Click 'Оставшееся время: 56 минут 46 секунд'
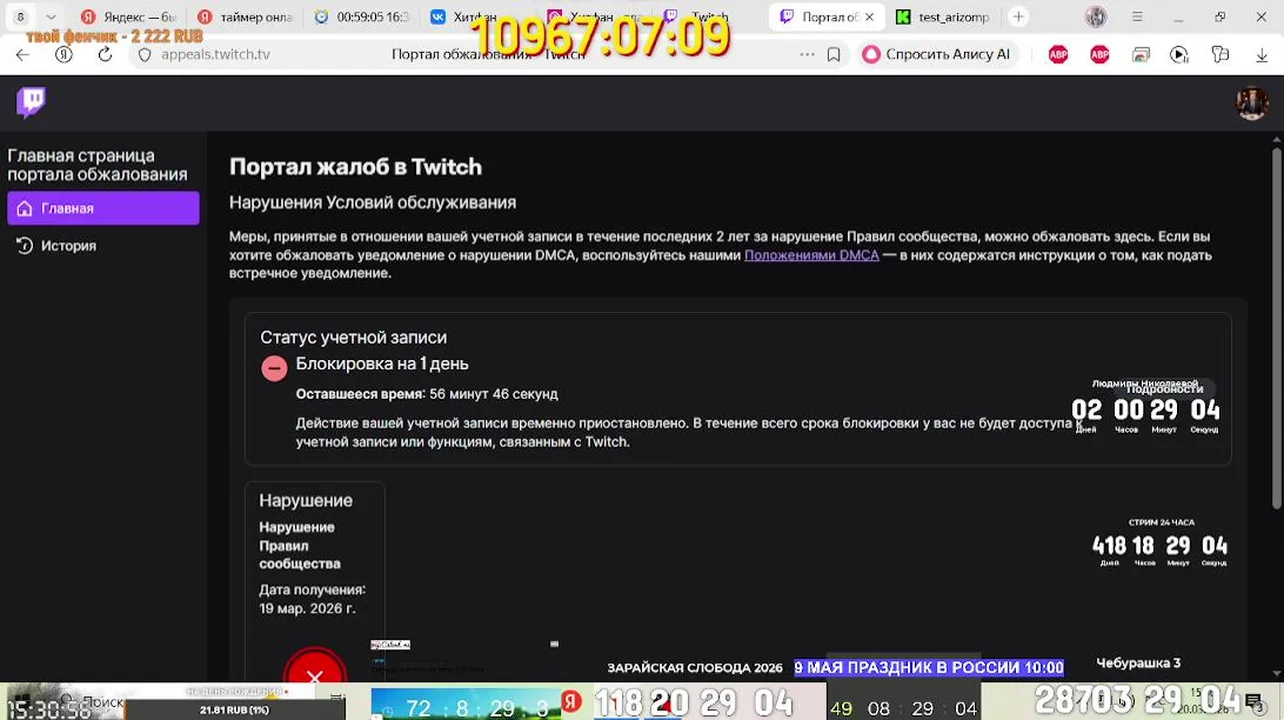 tap(427, 394)
